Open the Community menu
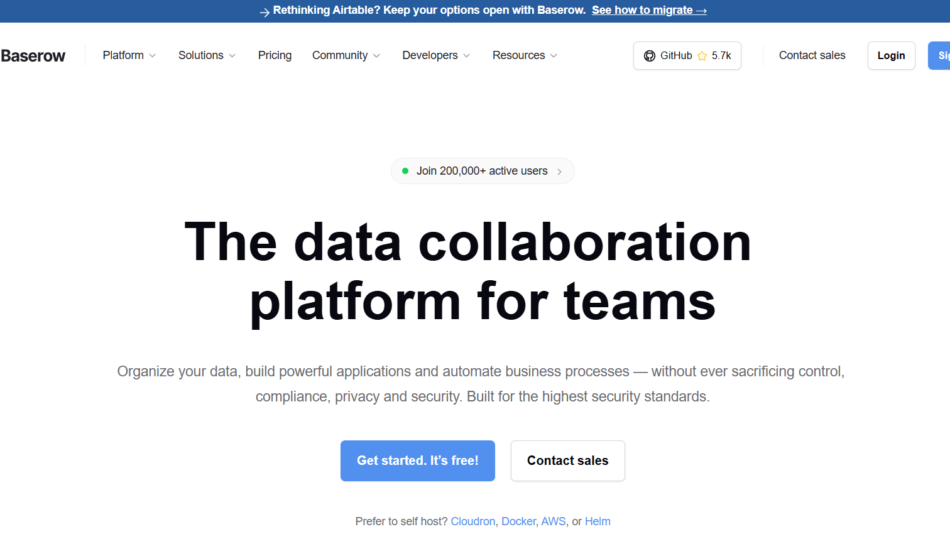Screen dimensions: 950x534 tap(346, 55)
